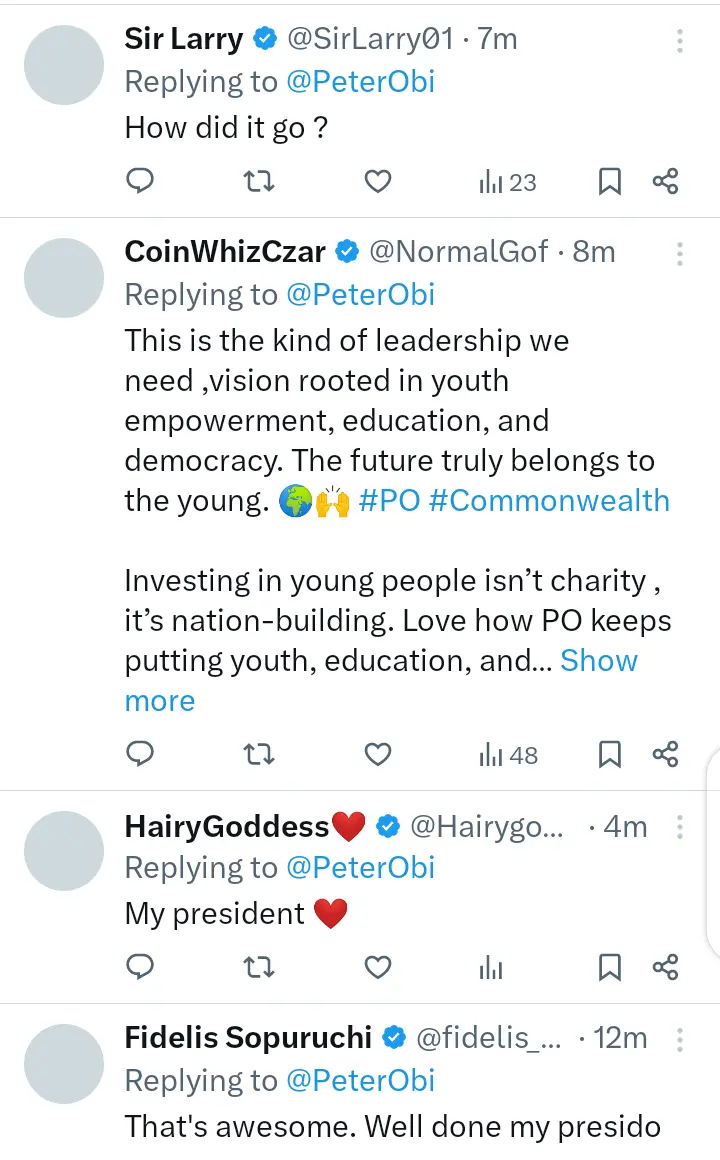Expand CoinWhizCzar's tweet with Show more

[598, 661]
